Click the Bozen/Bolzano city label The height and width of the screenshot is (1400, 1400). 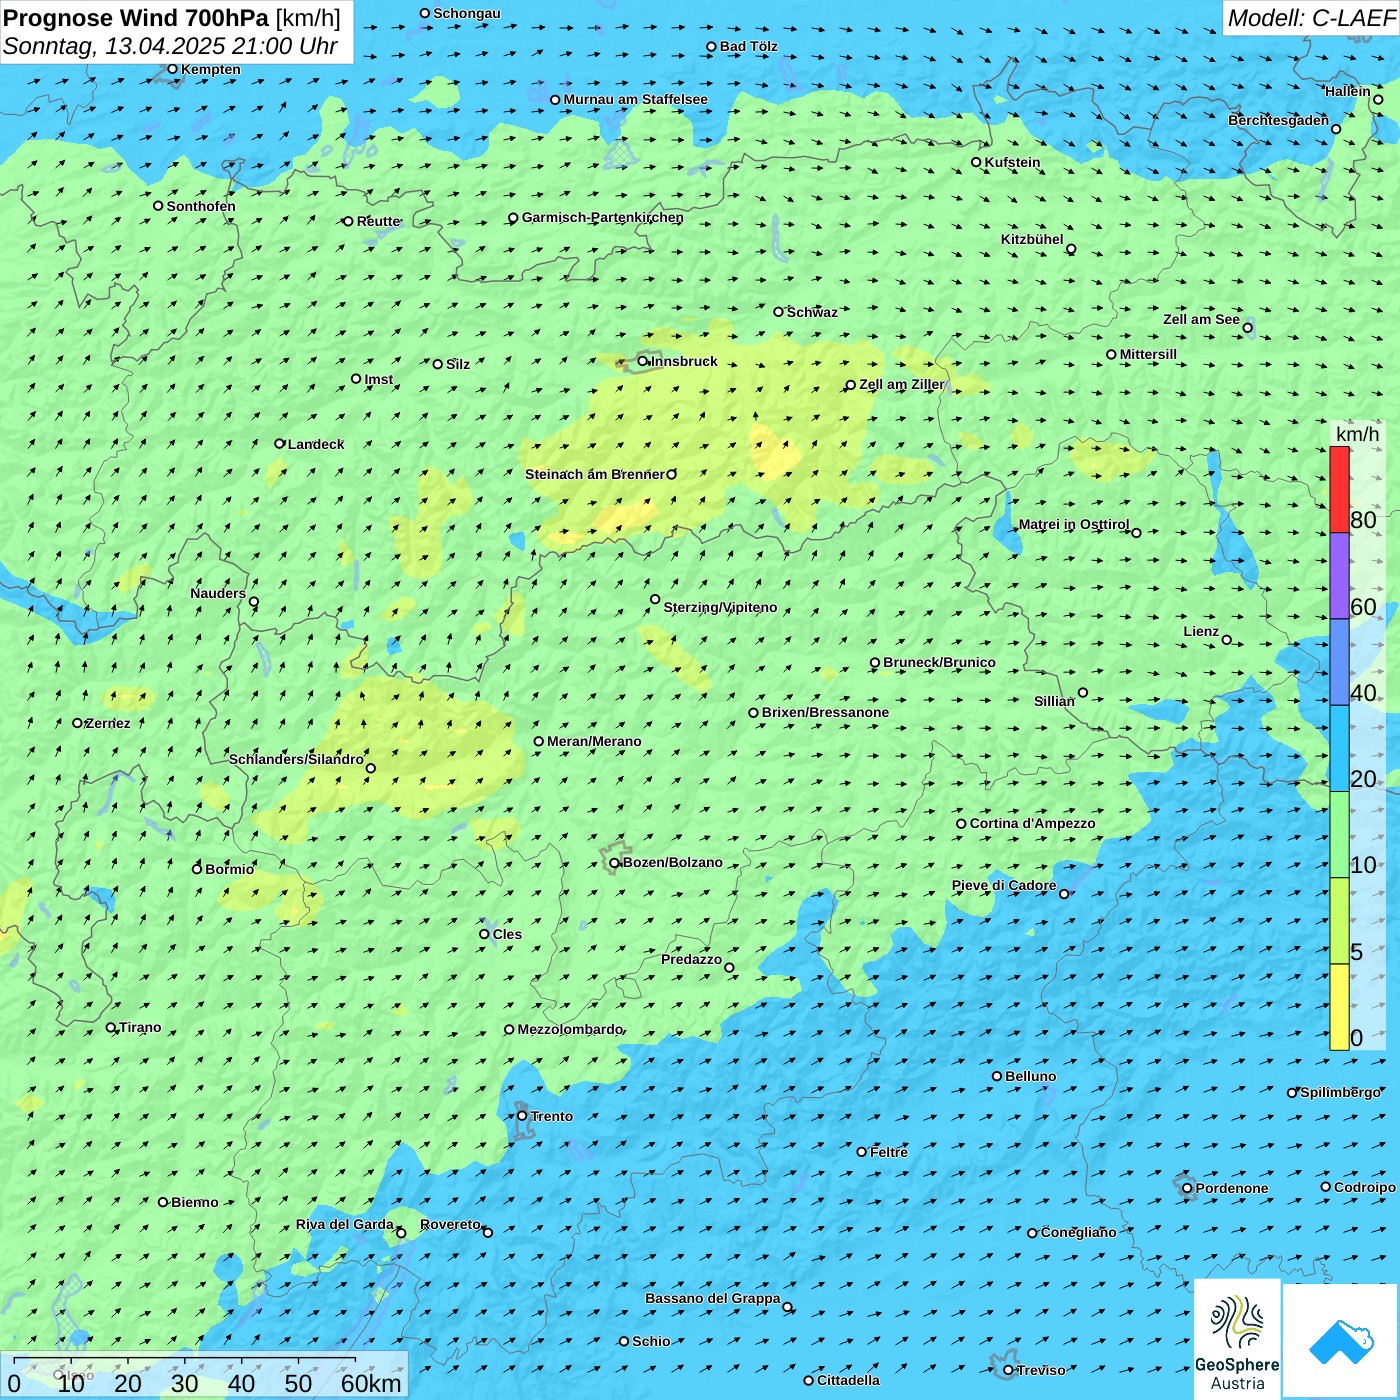(x=672, y=862)
